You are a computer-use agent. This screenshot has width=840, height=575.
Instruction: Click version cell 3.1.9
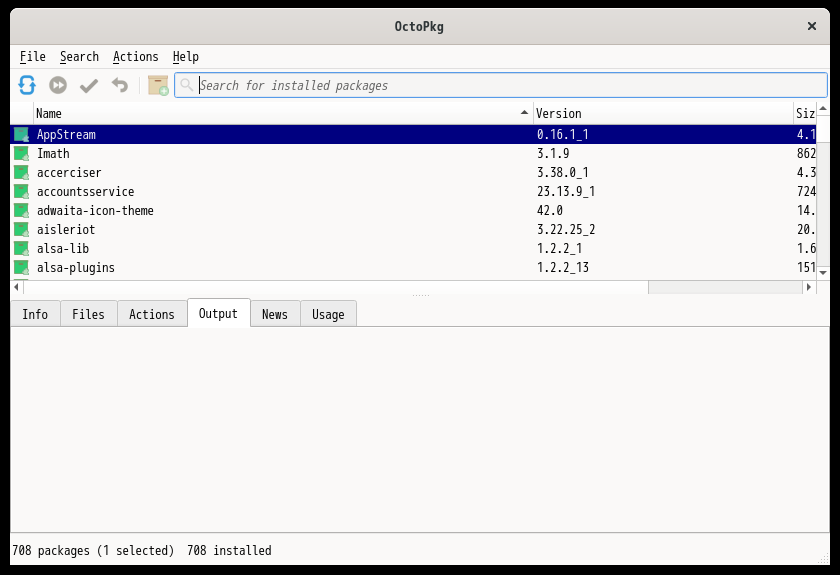coord(553,153)
